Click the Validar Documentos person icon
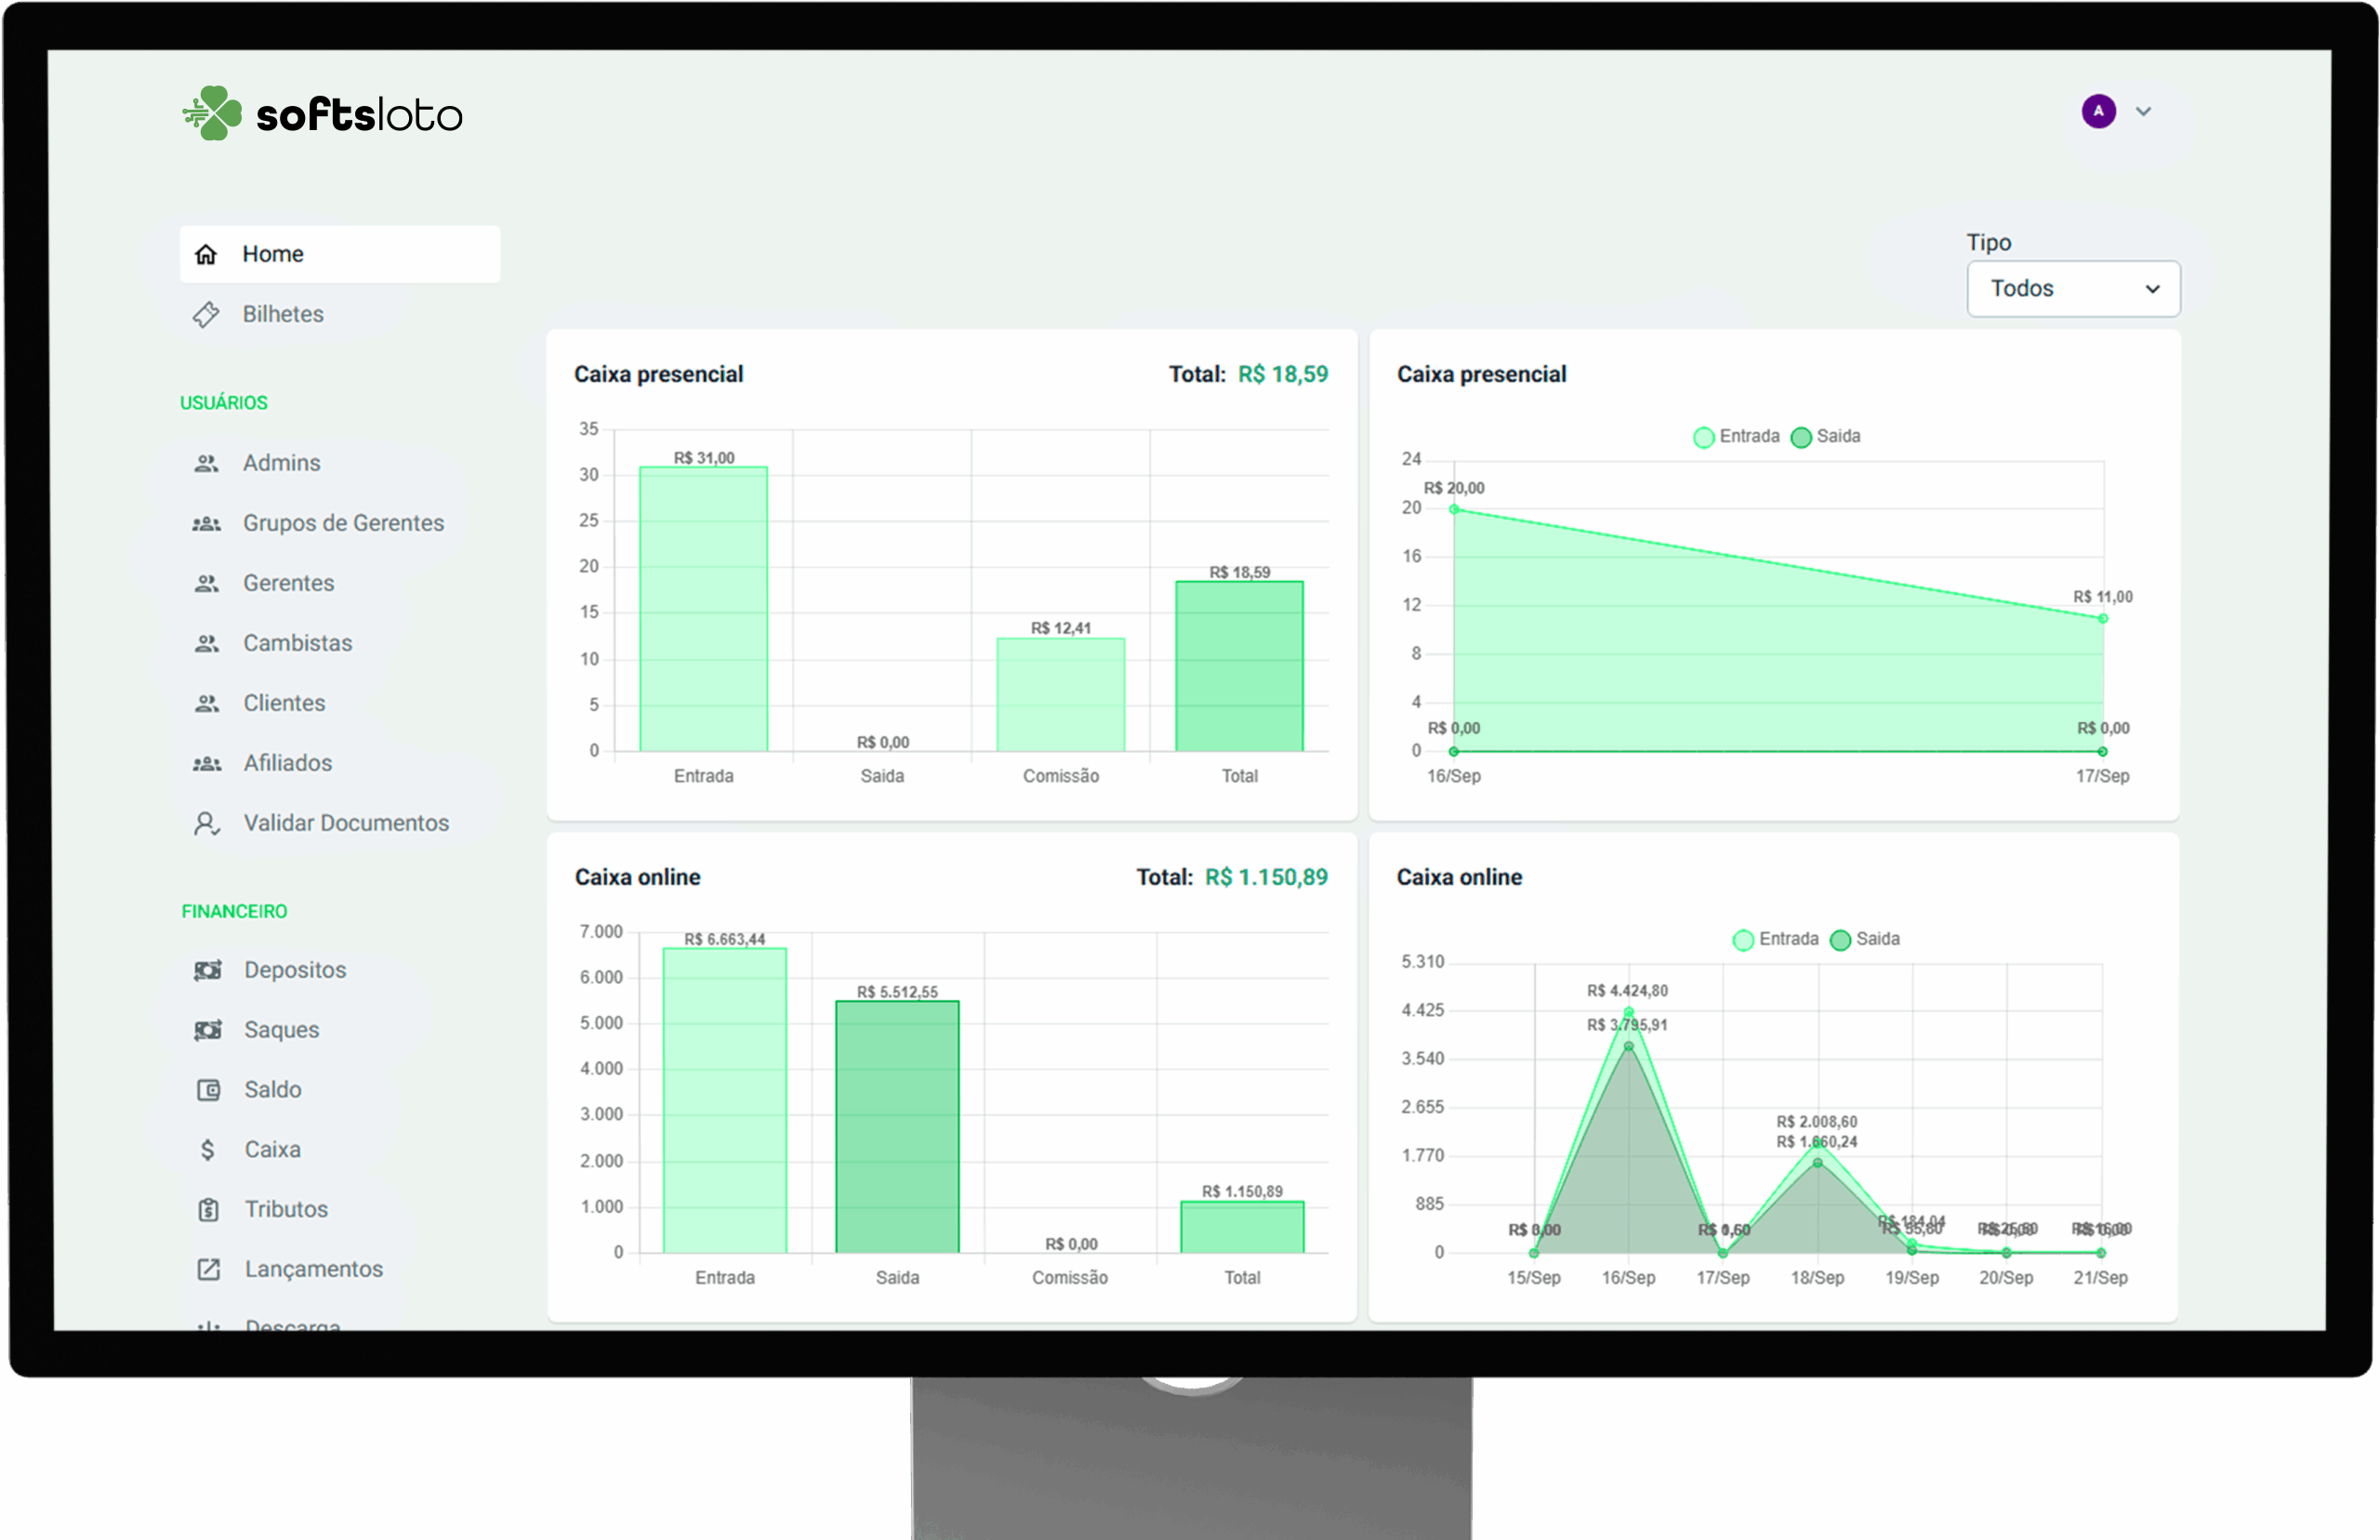Screen dimensions: 2380x1540 (x=207, y=823)
